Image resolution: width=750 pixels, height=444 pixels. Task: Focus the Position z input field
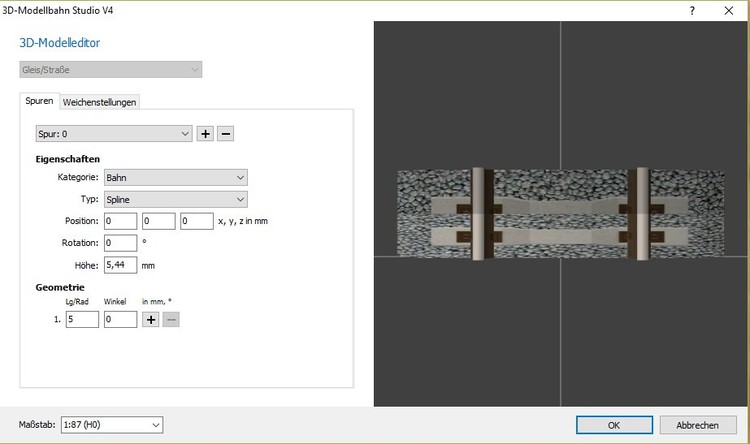(x=197, y=221)
